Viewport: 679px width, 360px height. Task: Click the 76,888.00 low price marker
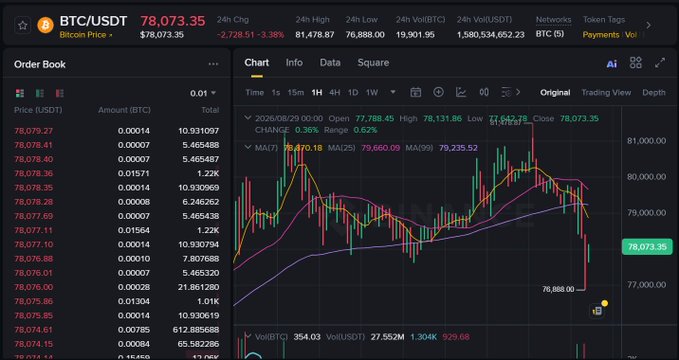558,289
